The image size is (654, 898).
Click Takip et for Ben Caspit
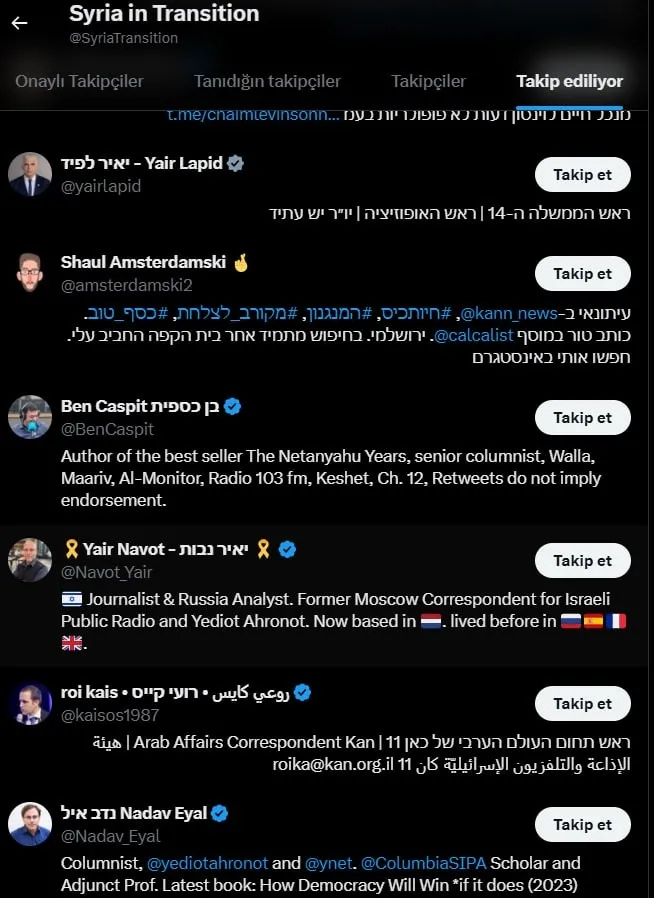click(x=582, y=417)
